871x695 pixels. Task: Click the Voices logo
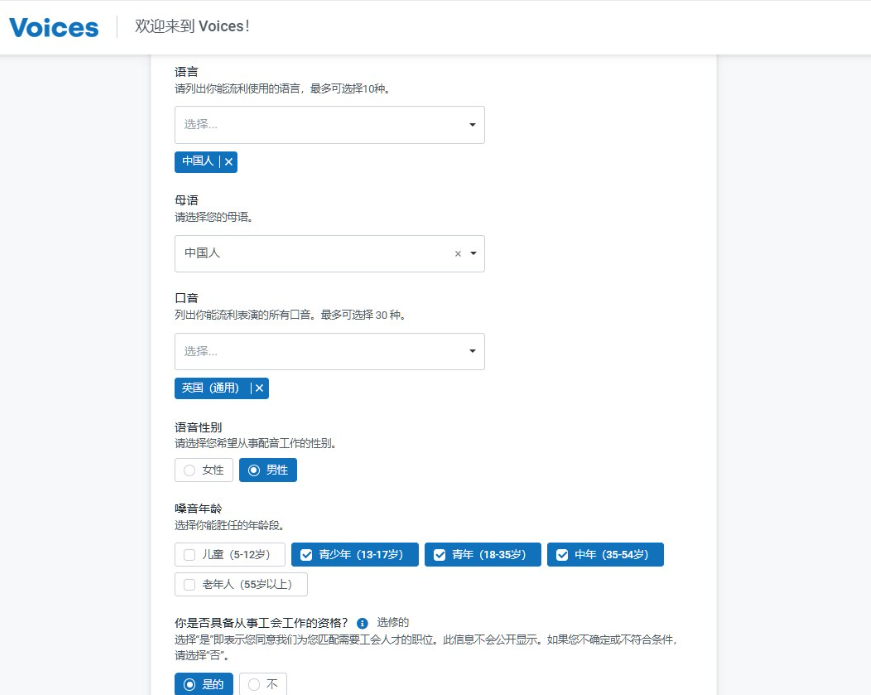[54, 27]
